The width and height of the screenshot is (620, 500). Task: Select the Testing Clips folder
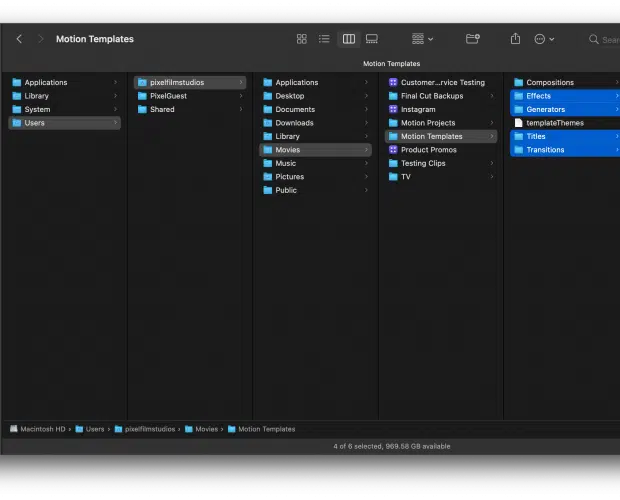pyautogui.click(x=441, y=163)
